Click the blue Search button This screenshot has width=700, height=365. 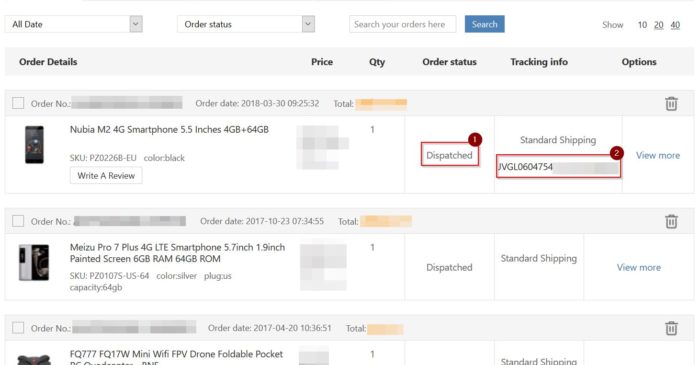(484, 24)
